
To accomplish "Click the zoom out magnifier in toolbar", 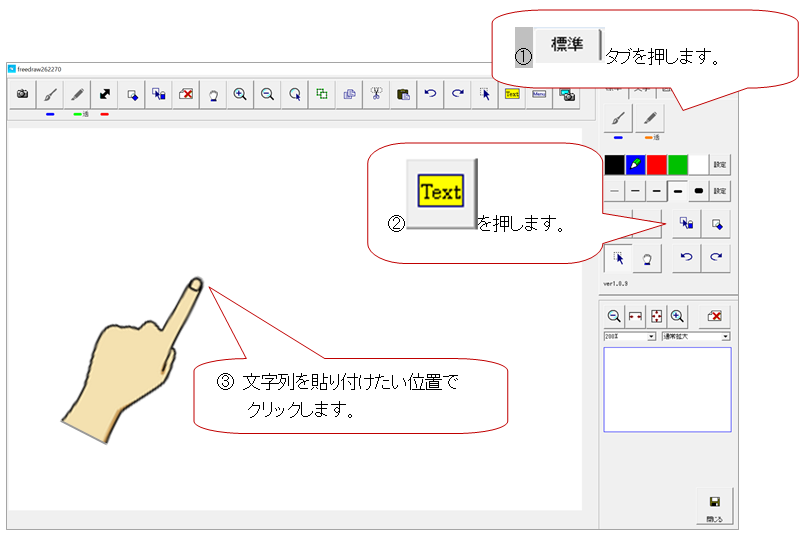I will point(267,94).
